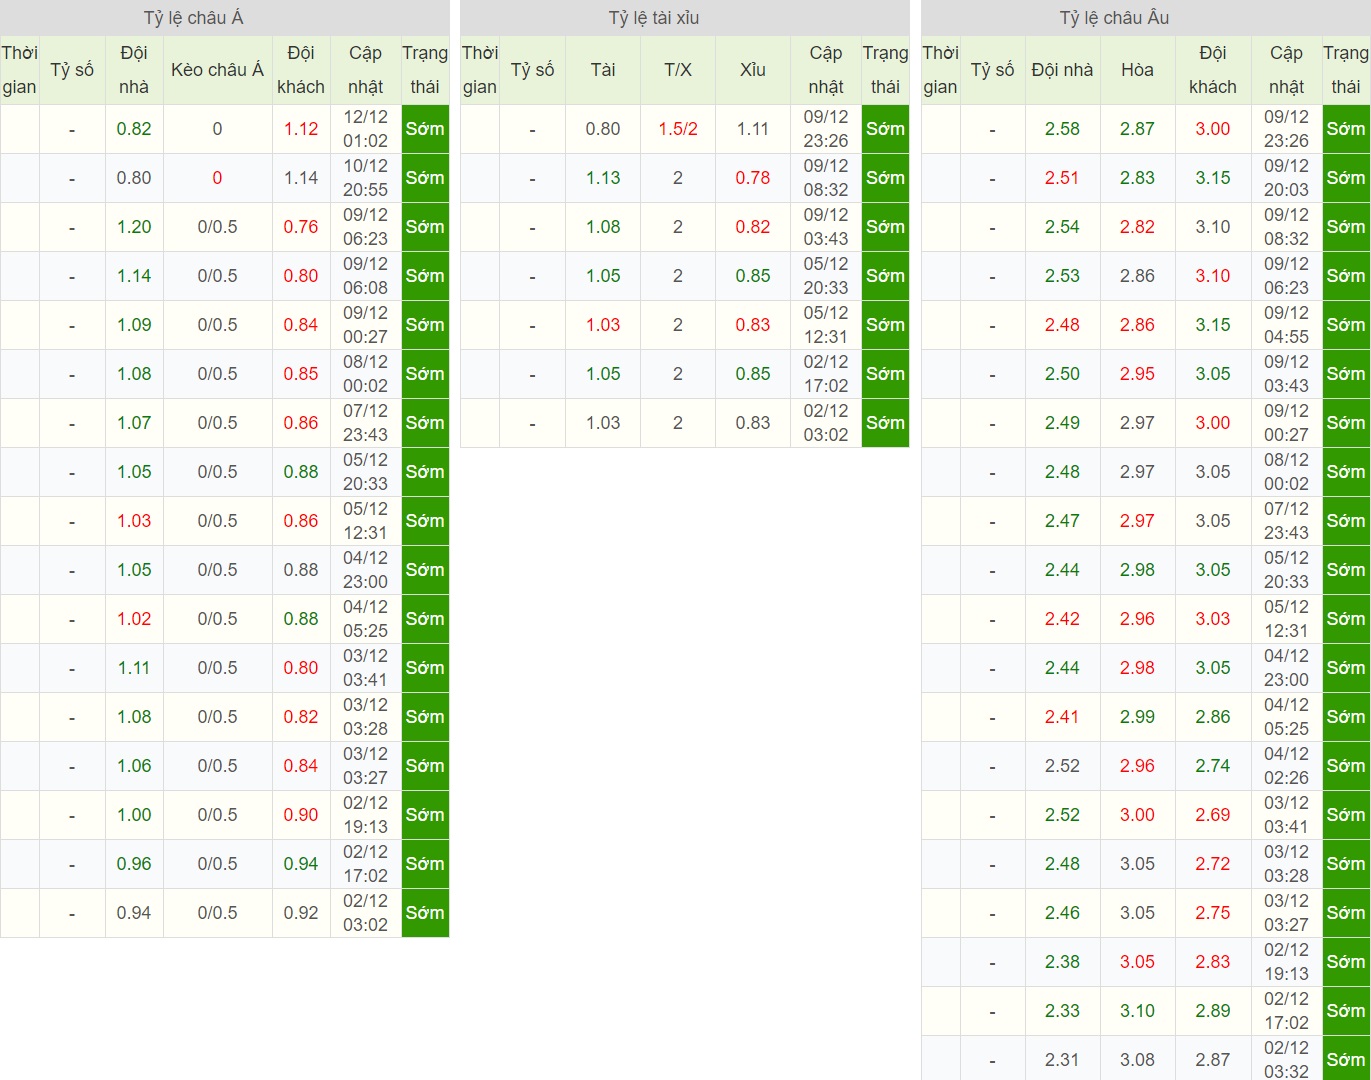Select the Tài column header
The image size is (1371, 1080).
tap(603, 70)
